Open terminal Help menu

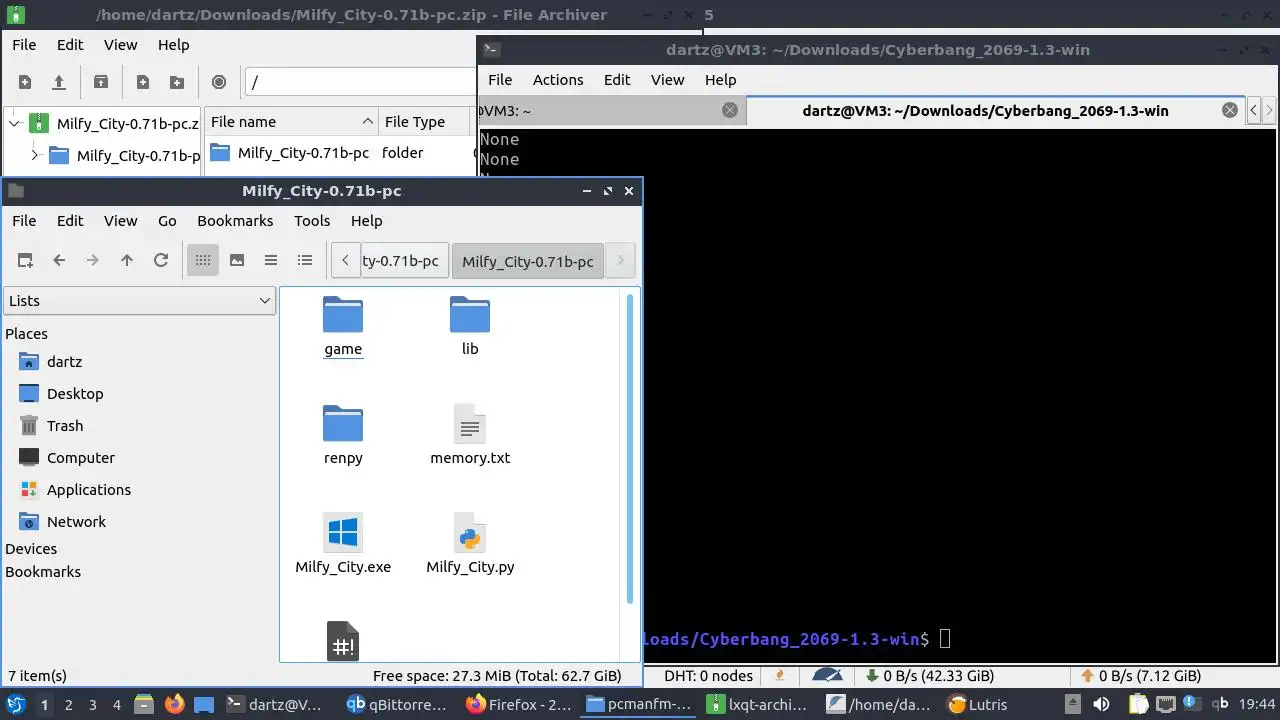tap(720, 80)
